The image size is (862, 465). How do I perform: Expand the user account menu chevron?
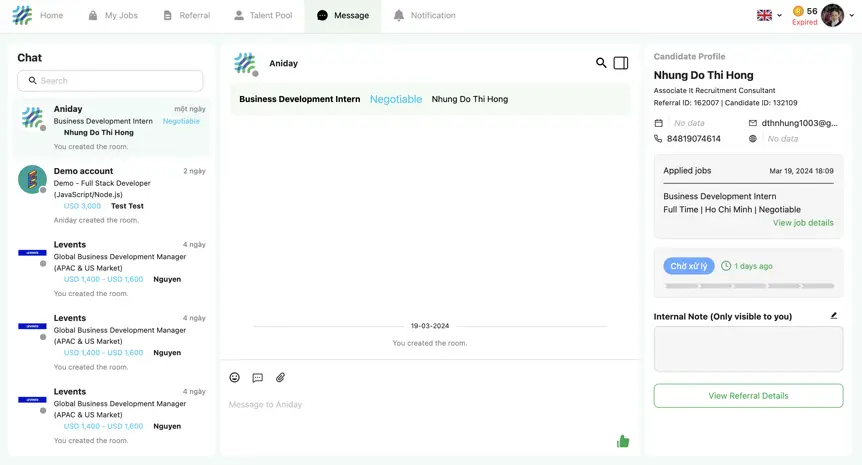[x=852, y=15]
